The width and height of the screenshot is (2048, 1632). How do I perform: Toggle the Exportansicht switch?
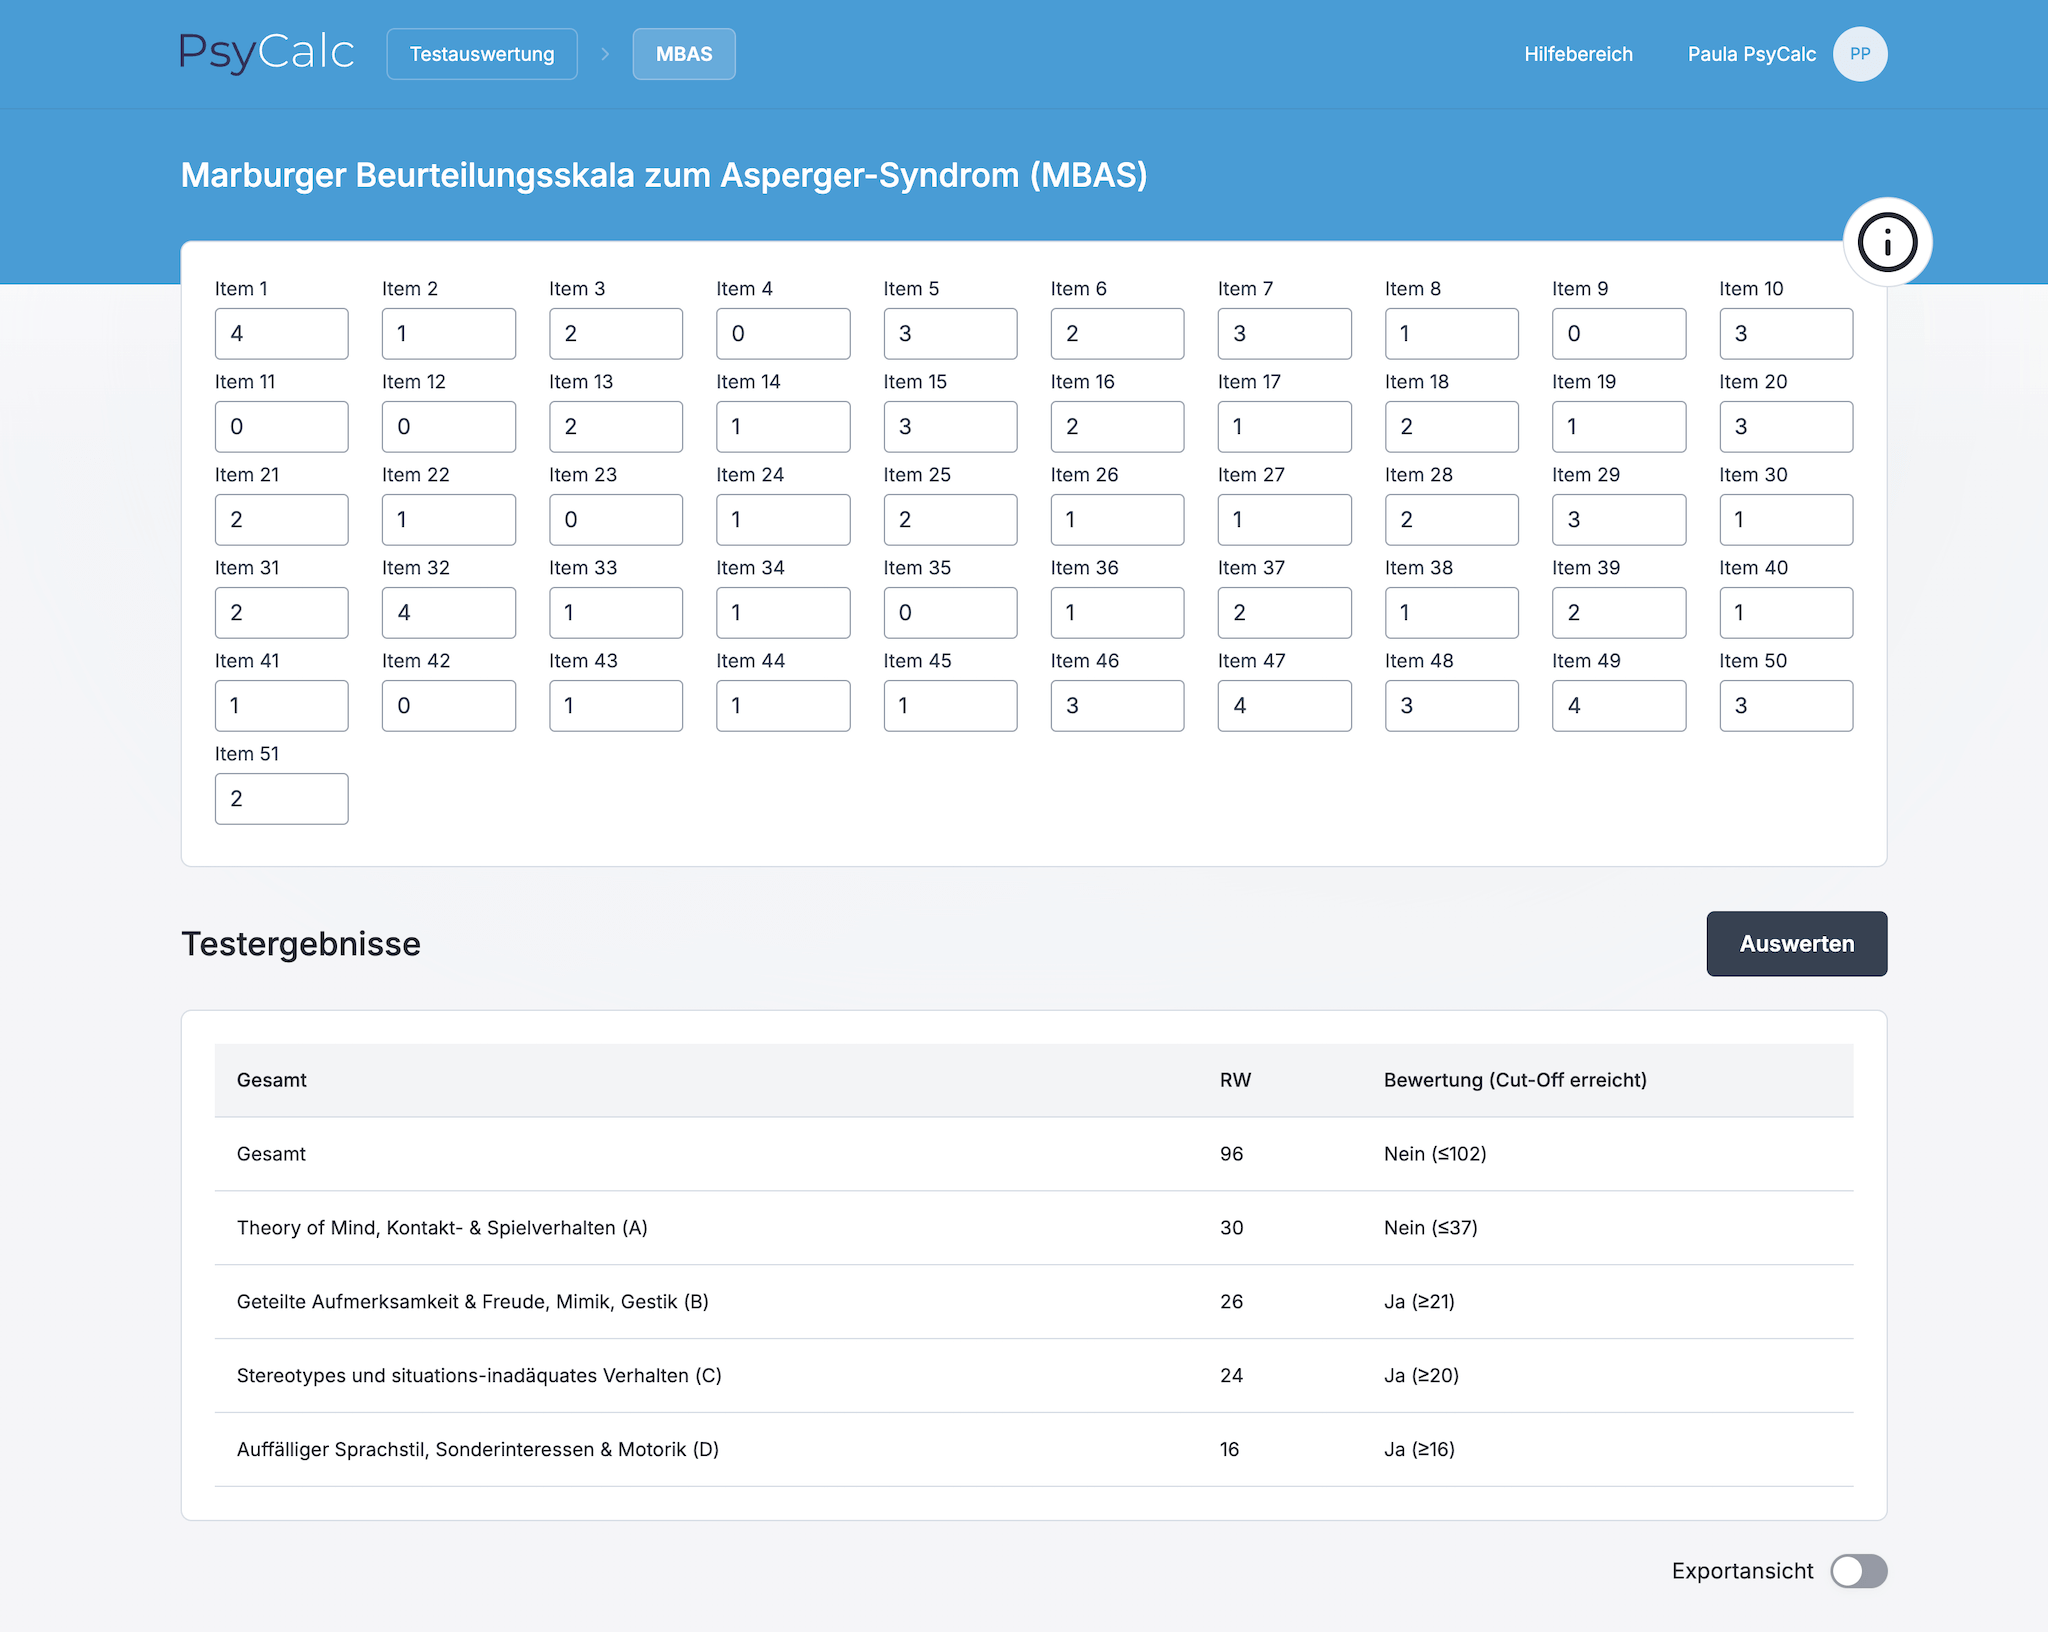[x=1858, y=1570]
